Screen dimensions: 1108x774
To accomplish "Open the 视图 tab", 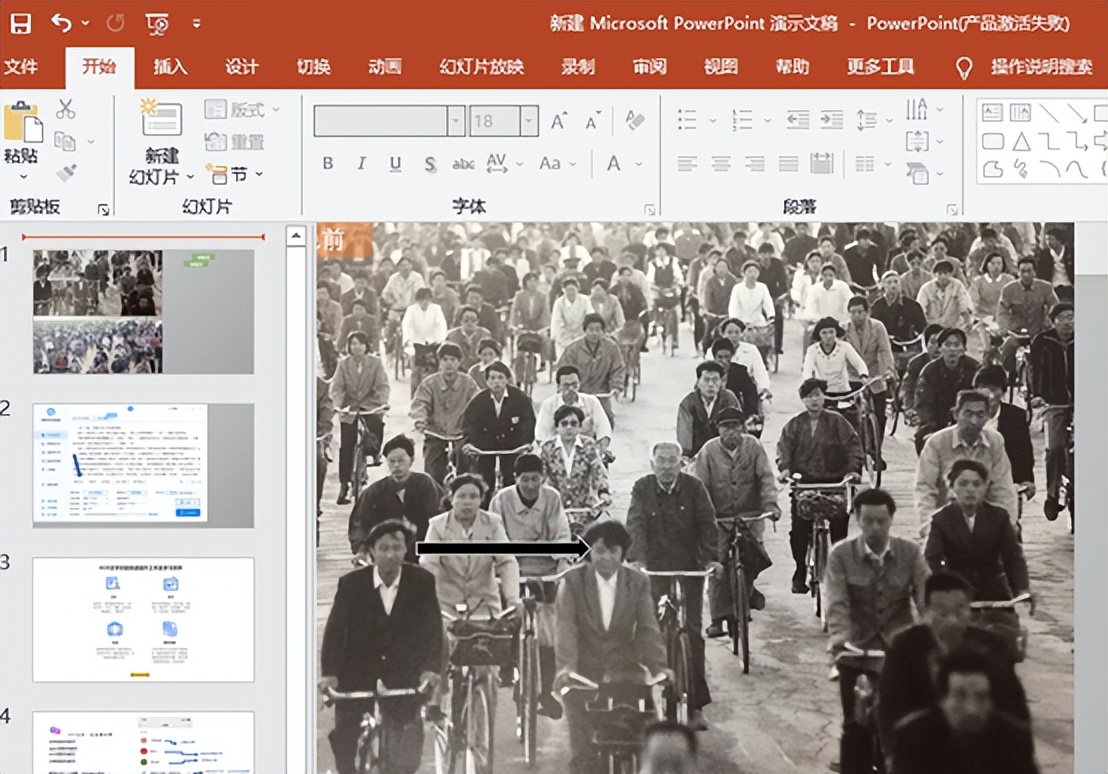I will [721, 67].
